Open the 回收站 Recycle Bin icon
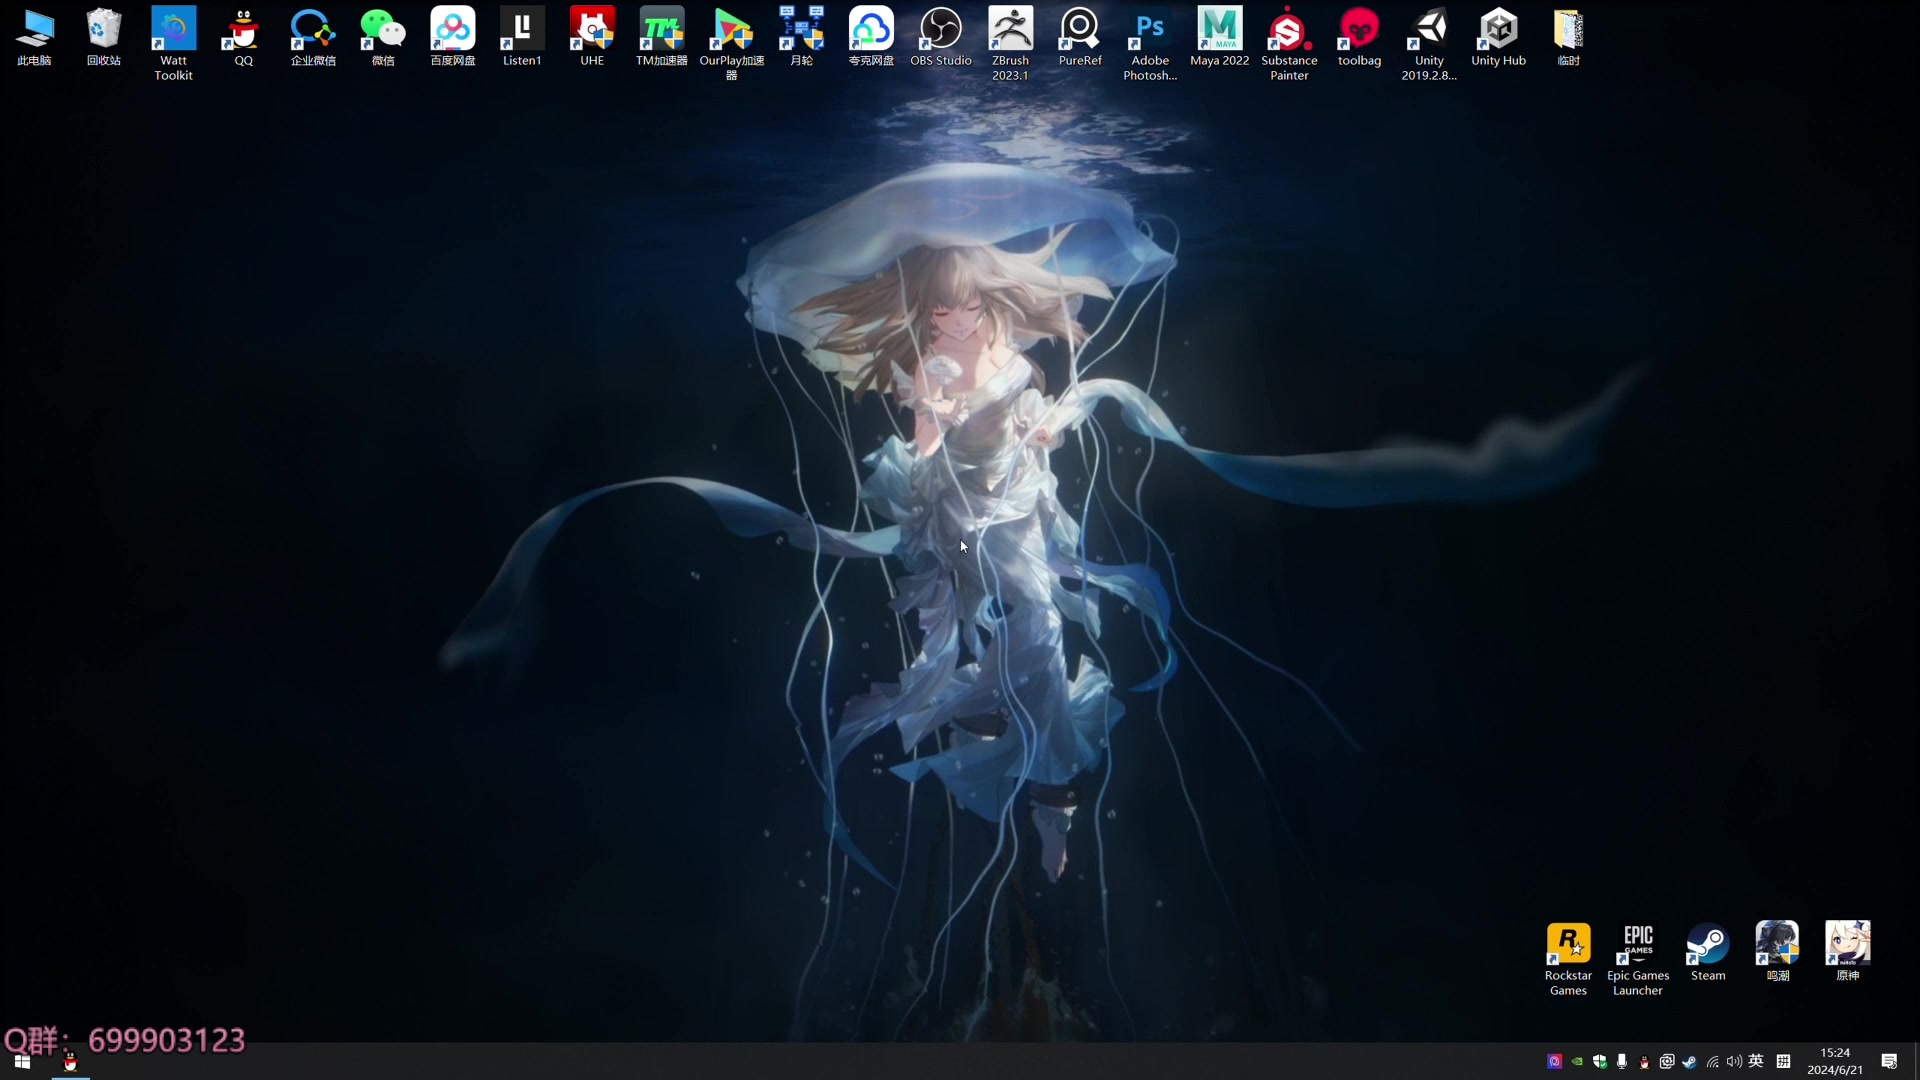Viewport: 1920px width, 1080px height. point(104,38)
